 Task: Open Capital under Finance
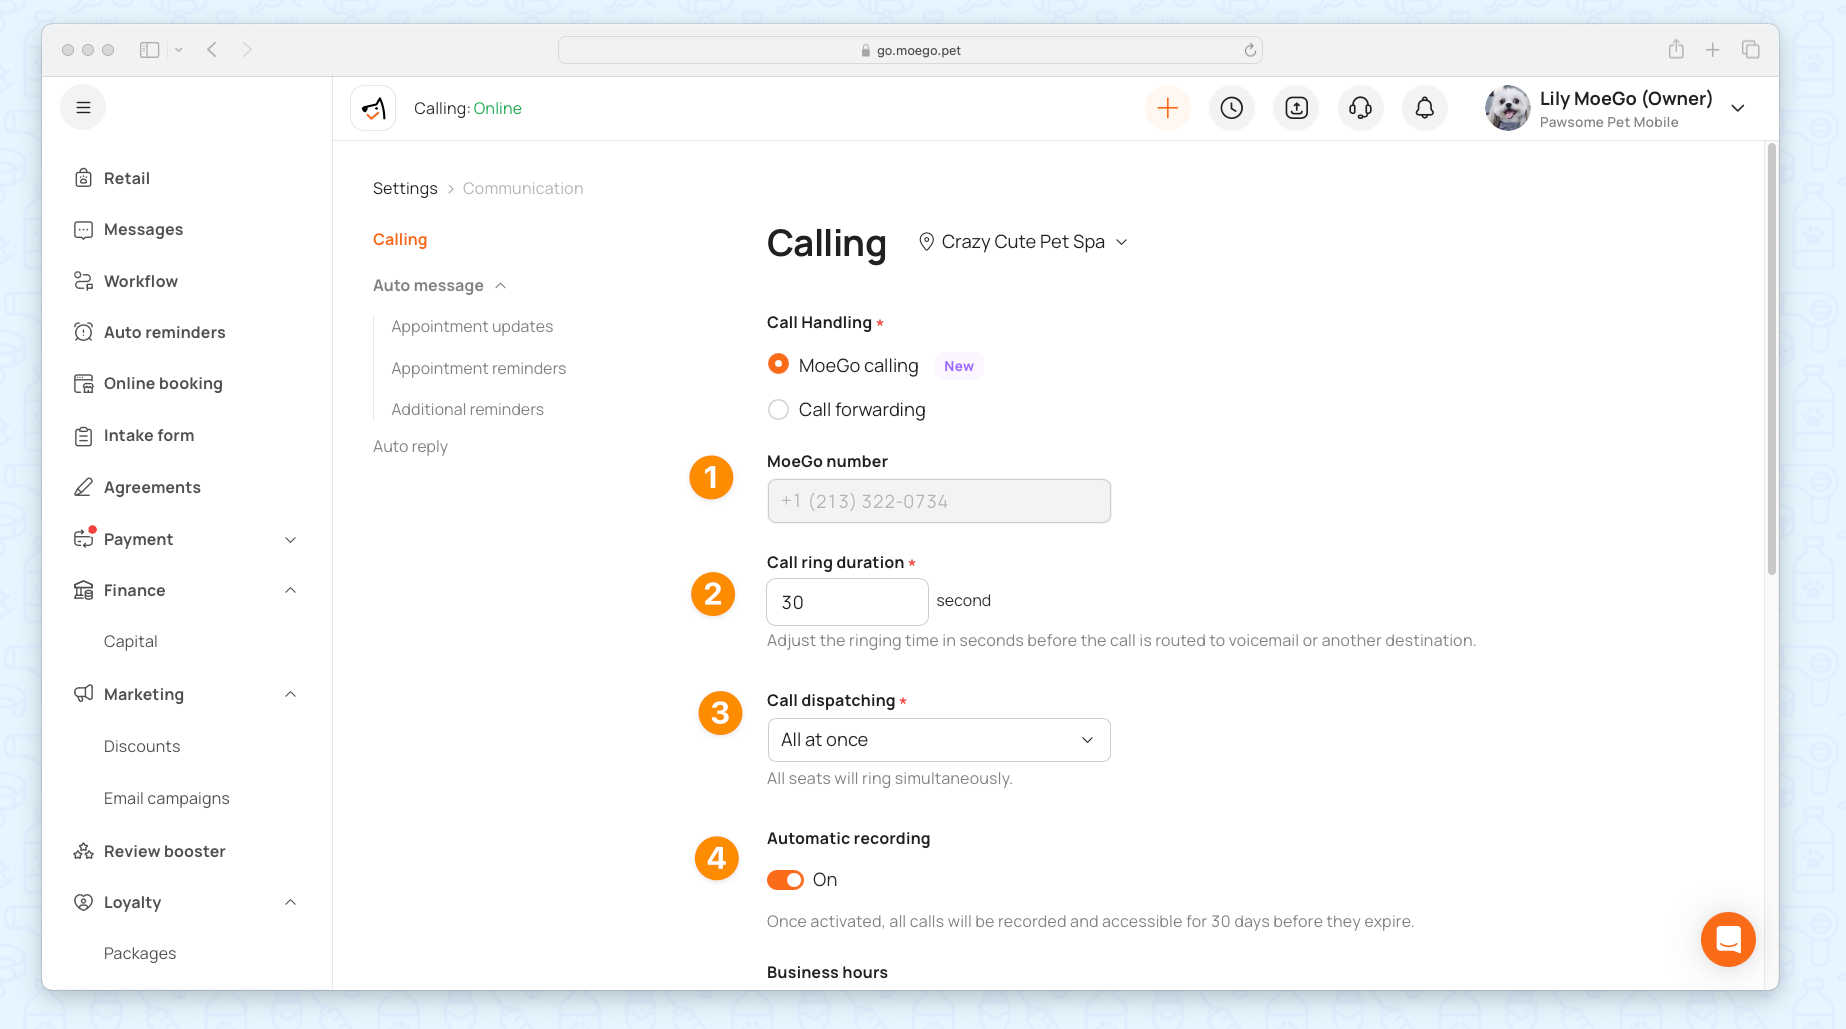click(x=131, y=642)
